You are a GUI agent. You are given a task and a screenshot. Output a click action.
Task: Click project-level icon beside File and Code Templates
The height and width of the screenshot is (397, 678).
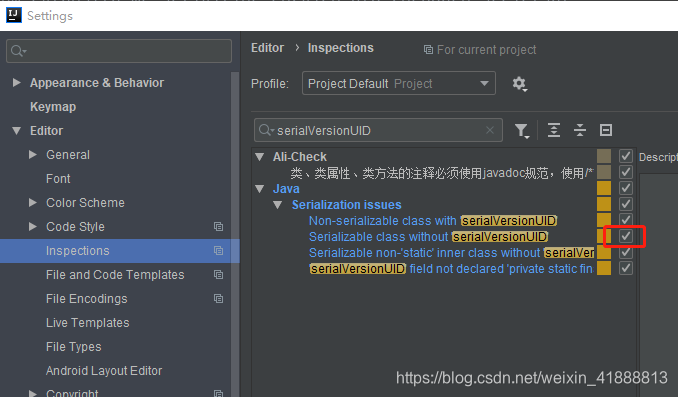click(x=218, y=275)
